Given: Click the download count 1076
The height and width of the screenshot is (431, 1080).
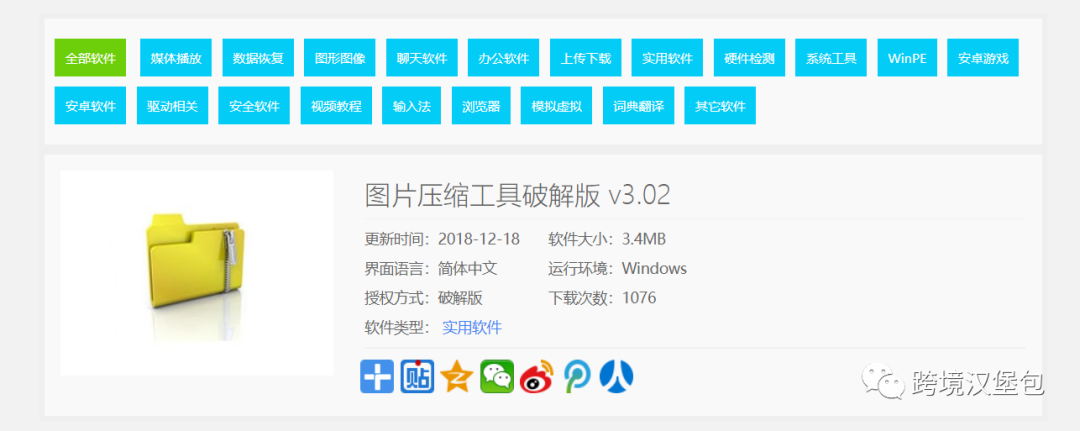Looking at the screenshot, I should coord(639,298).
